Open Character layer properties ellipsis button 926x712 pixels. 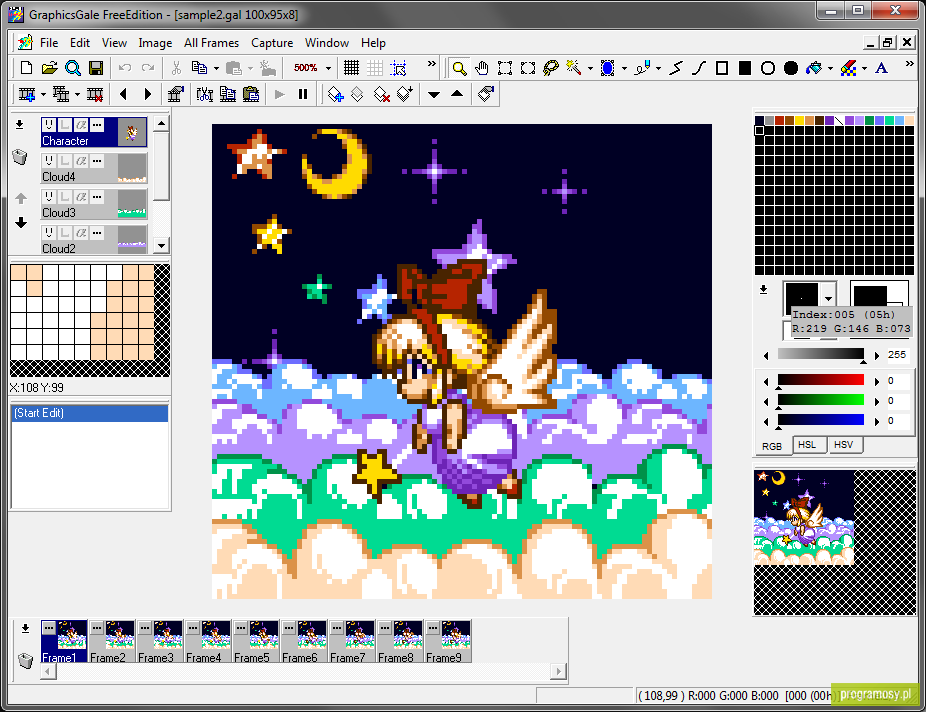(97, 125)
